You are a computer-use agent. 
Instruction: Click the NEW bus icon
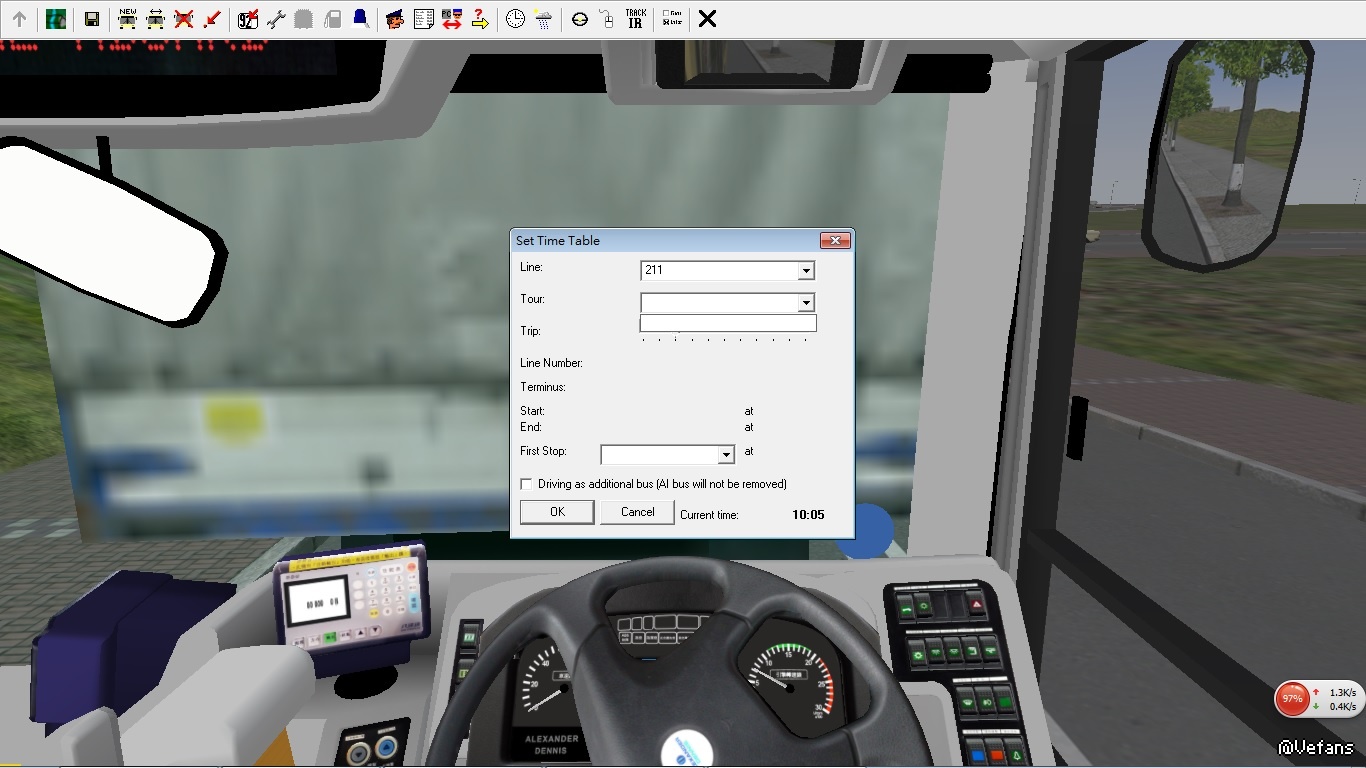(x=127, y=19)
